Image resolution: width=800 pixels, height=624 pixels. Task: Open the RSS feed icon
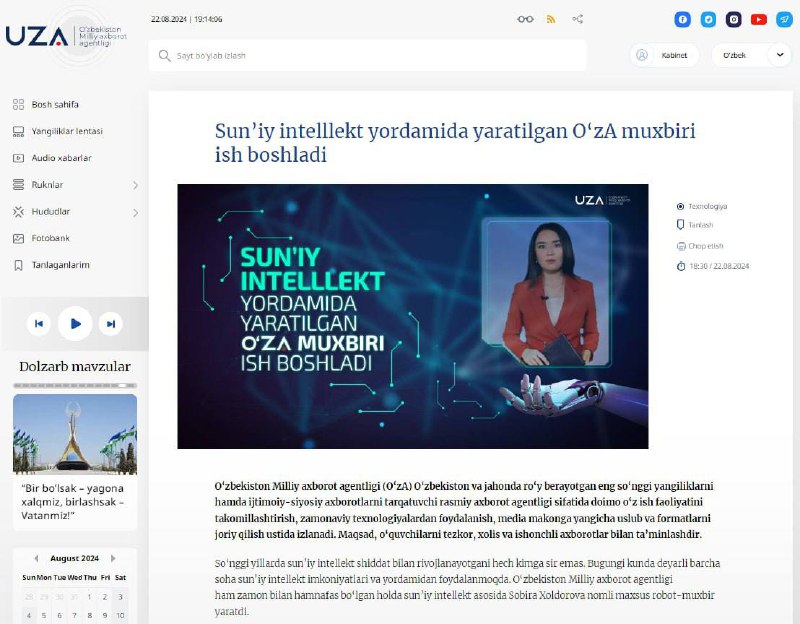coord(551,19)
